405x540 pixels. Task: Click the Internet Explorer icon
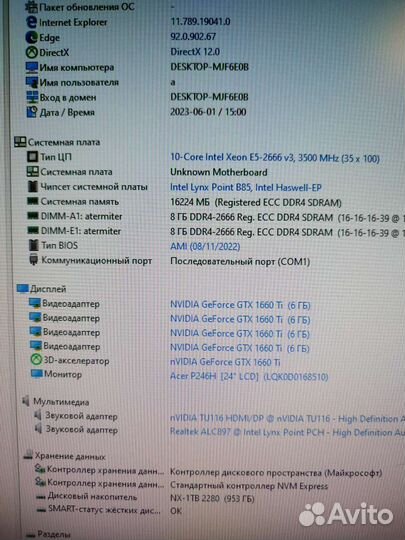31,22
